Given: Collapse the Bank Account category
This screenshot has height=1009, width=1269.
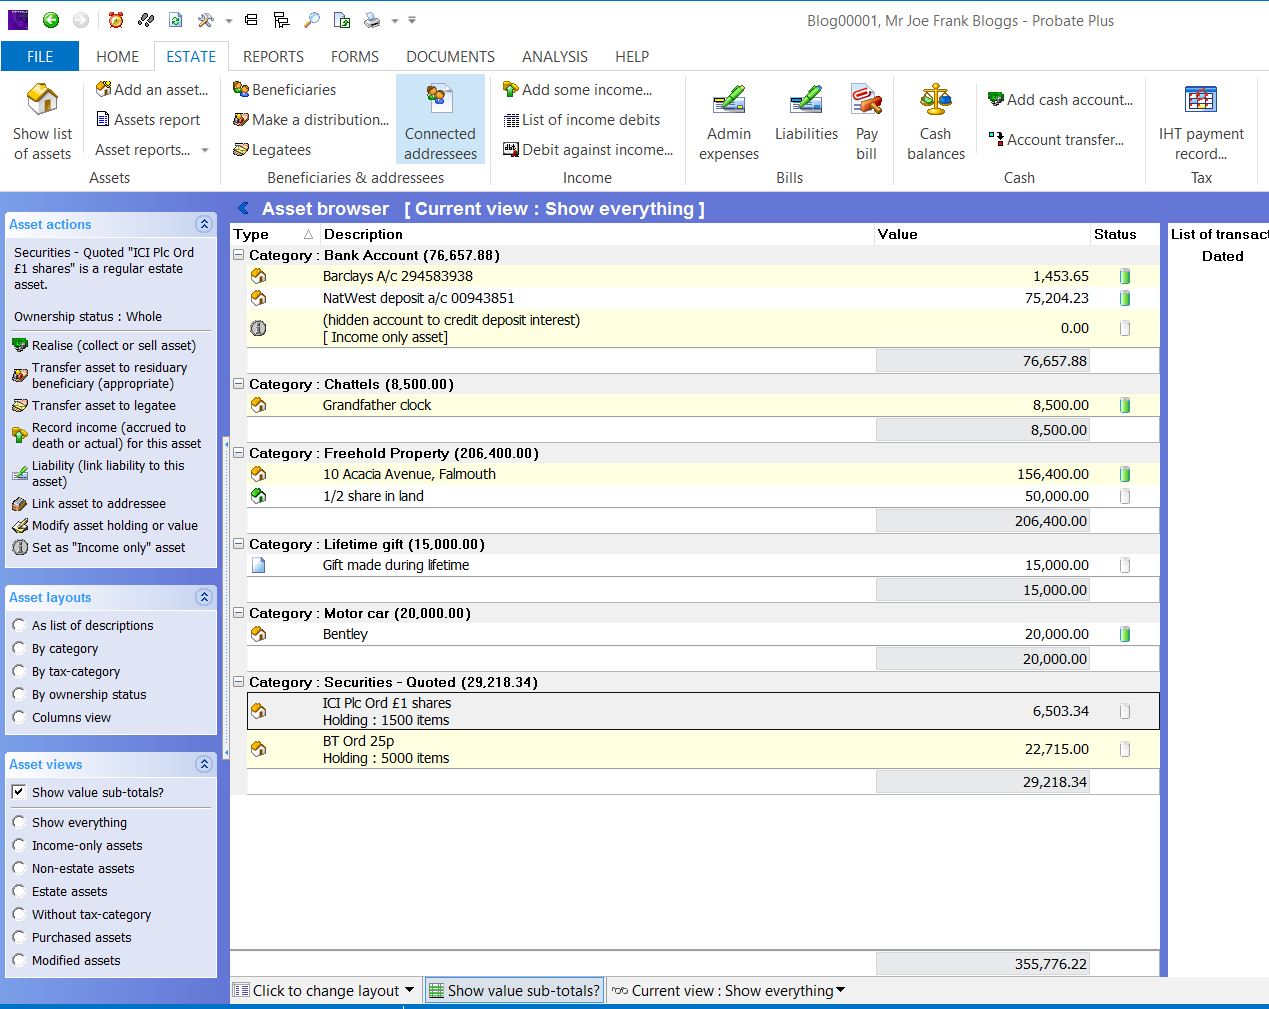Looking at the screenshot, I should click(x=239, y=255).
